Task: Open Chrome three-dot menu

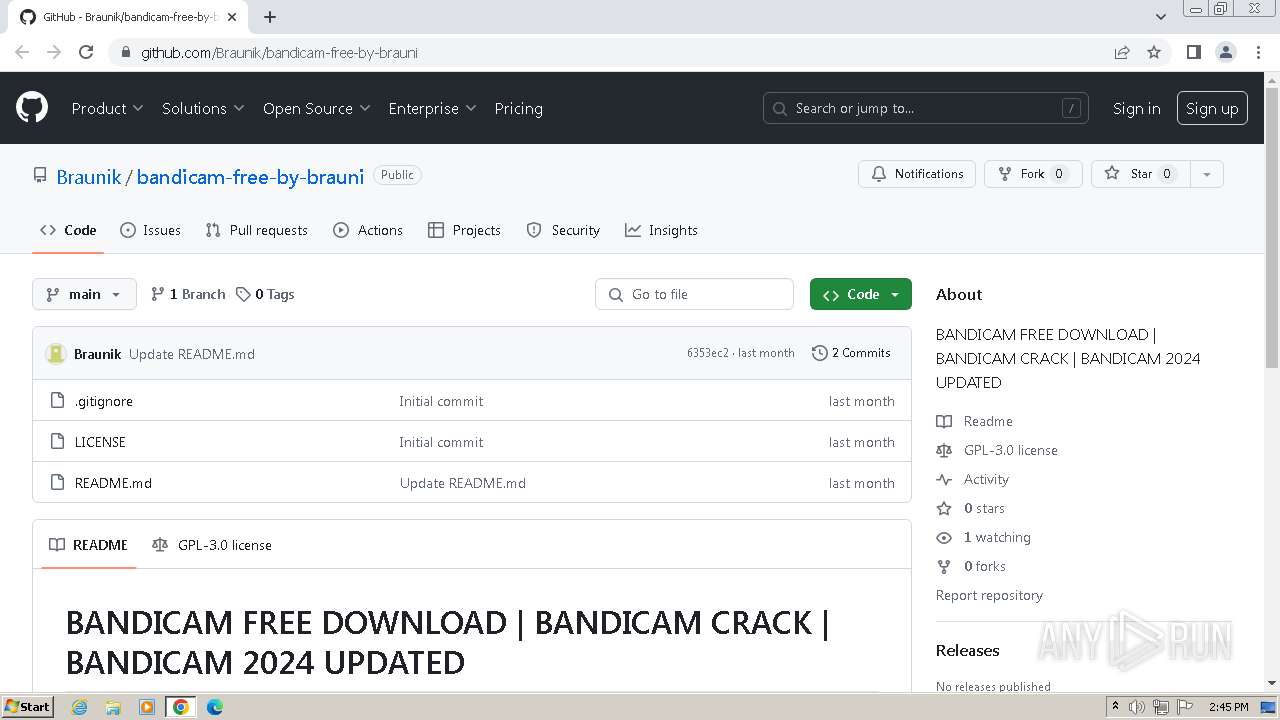Action: (x=1258, y=52)
